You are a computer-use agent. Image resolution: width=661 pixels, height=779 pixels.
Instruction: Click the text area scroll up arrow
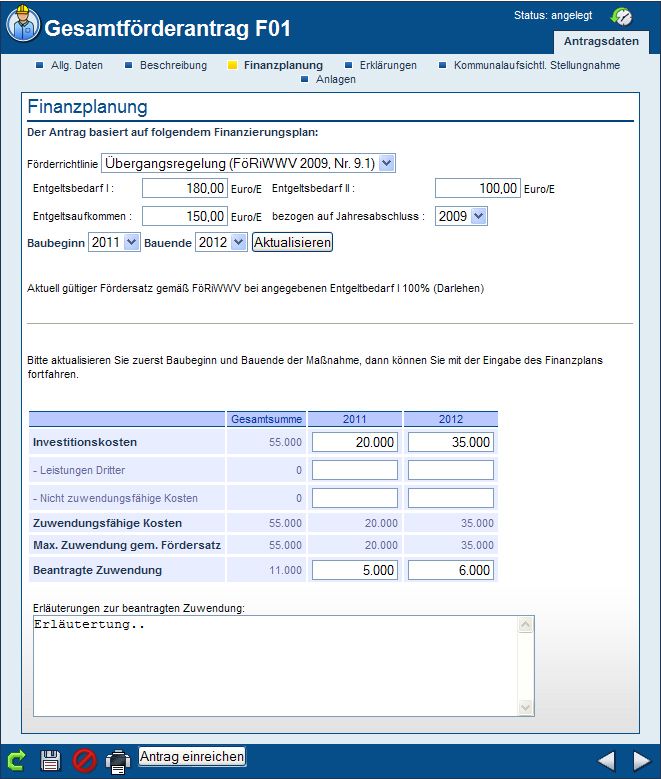525,625
